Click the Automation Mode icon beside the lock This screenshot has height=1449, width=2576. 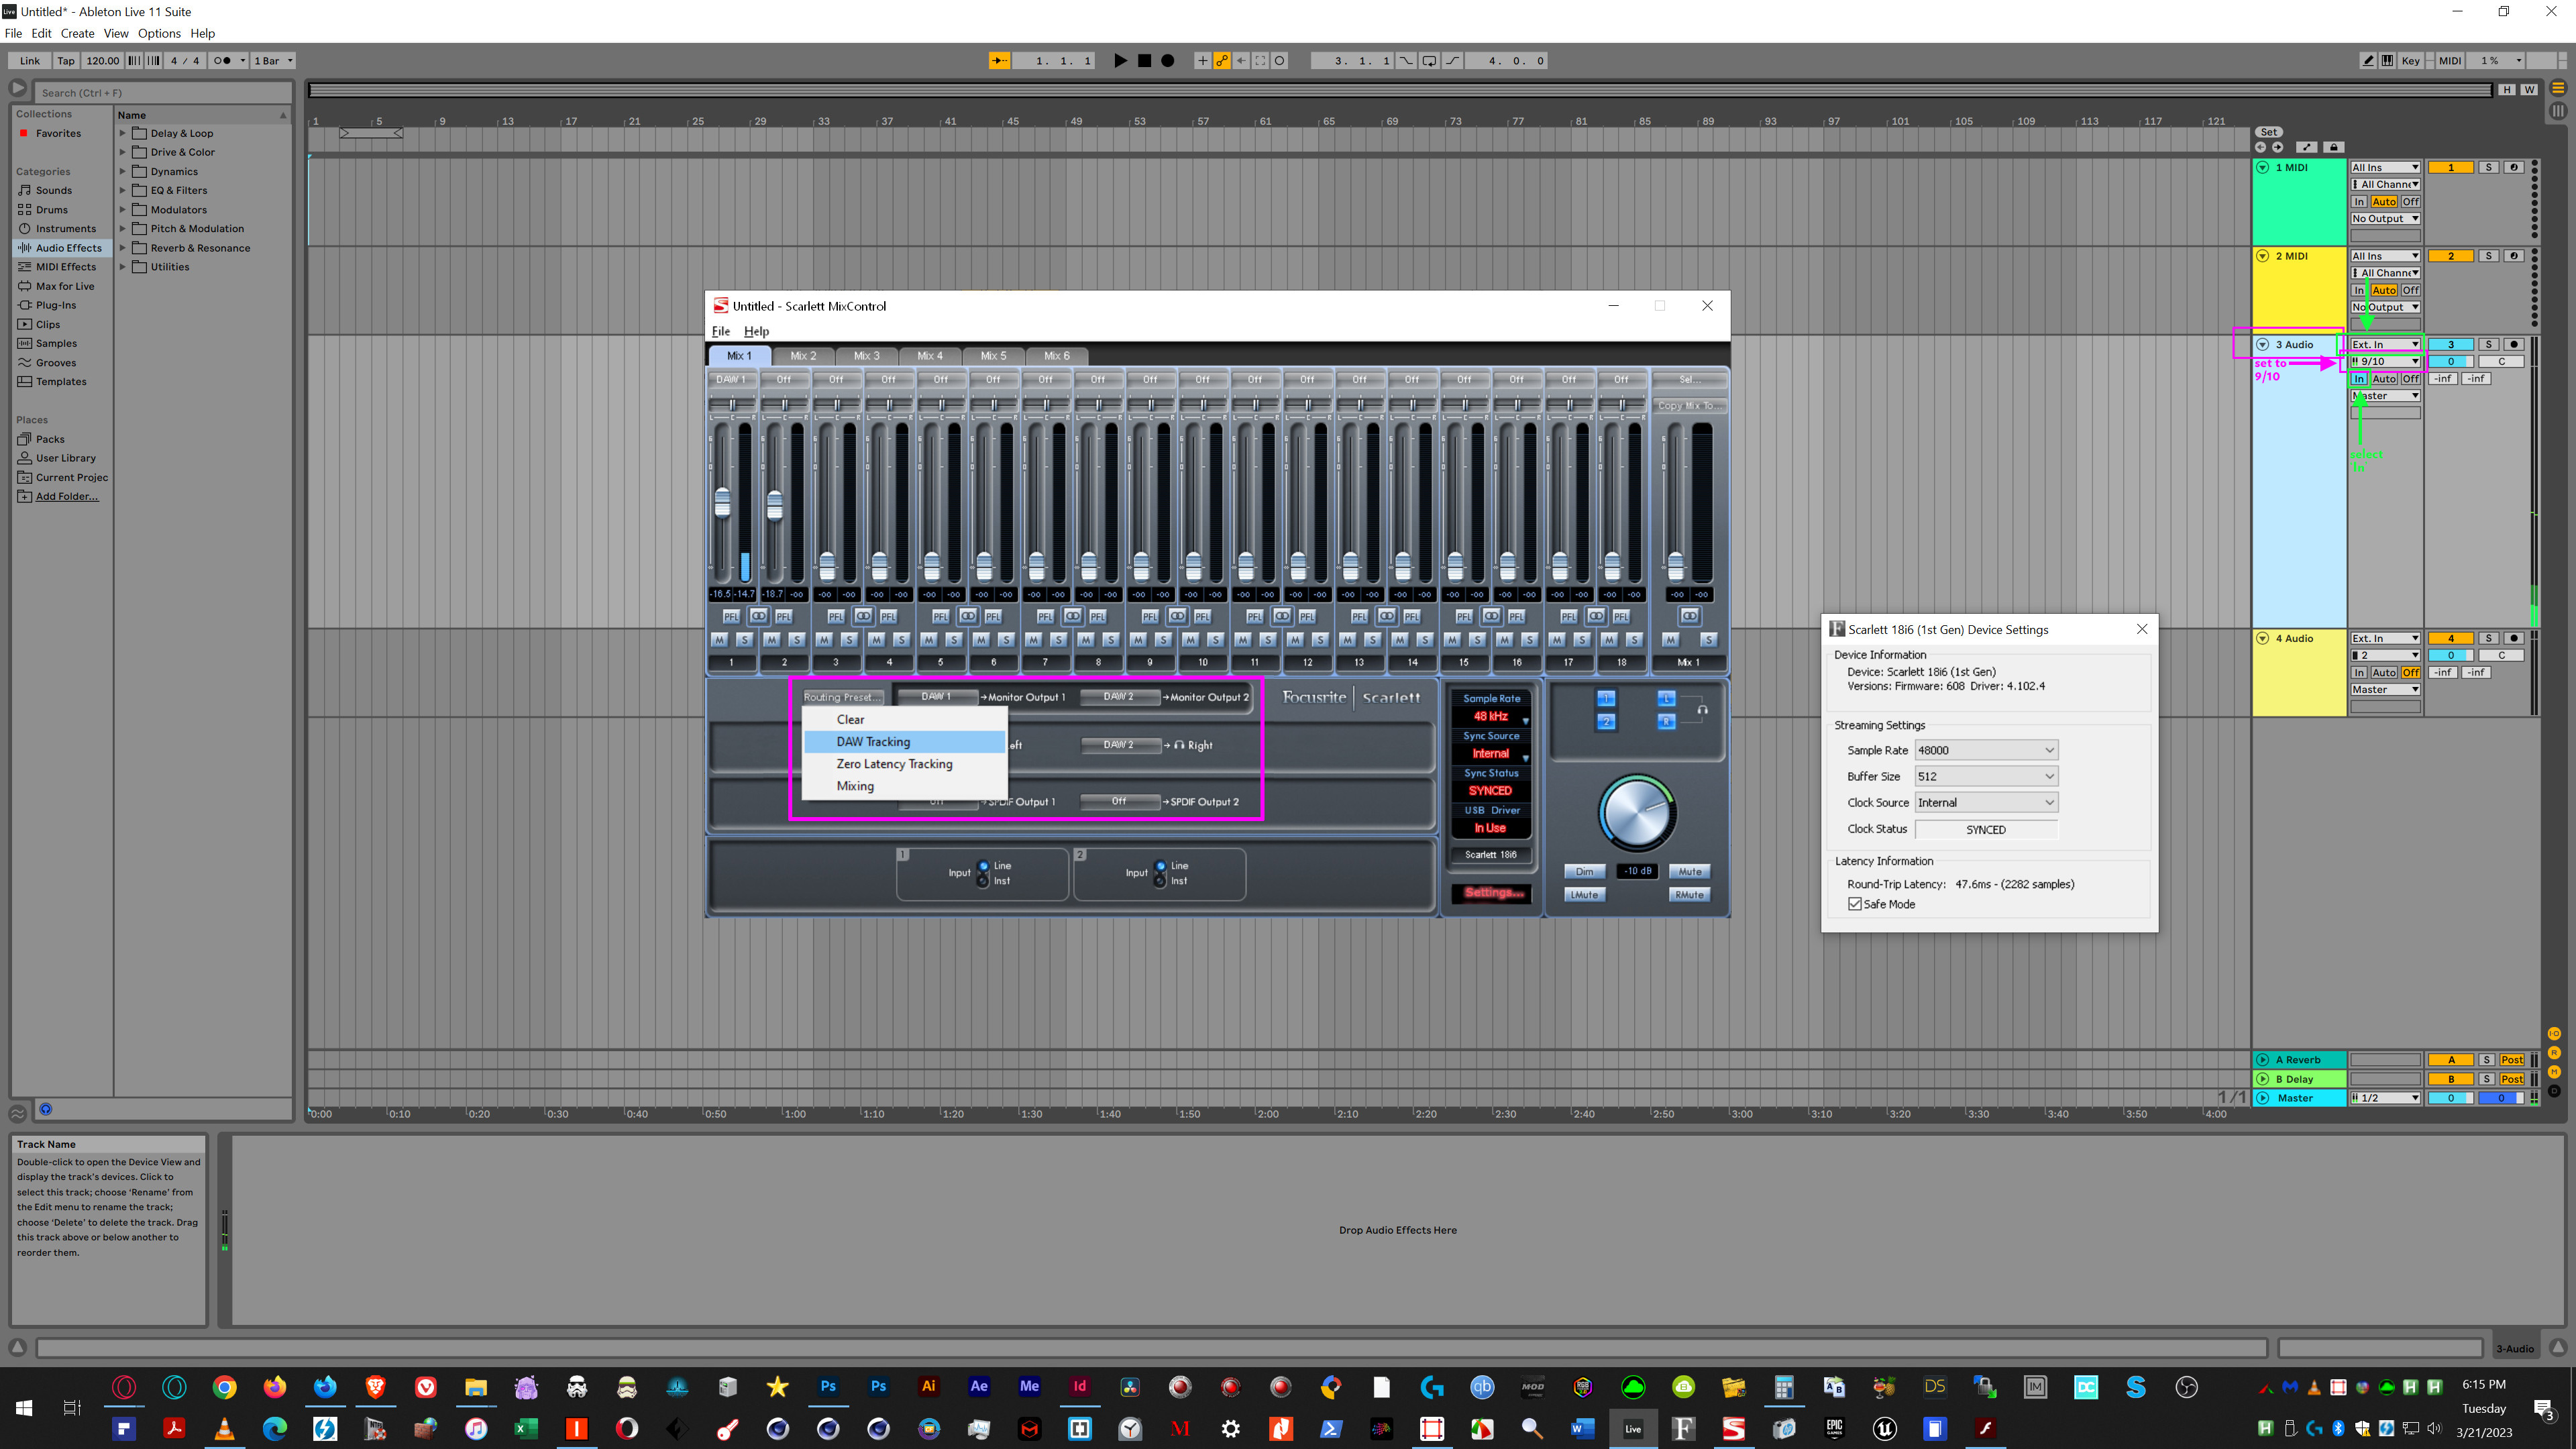(x=2306, y=147)
